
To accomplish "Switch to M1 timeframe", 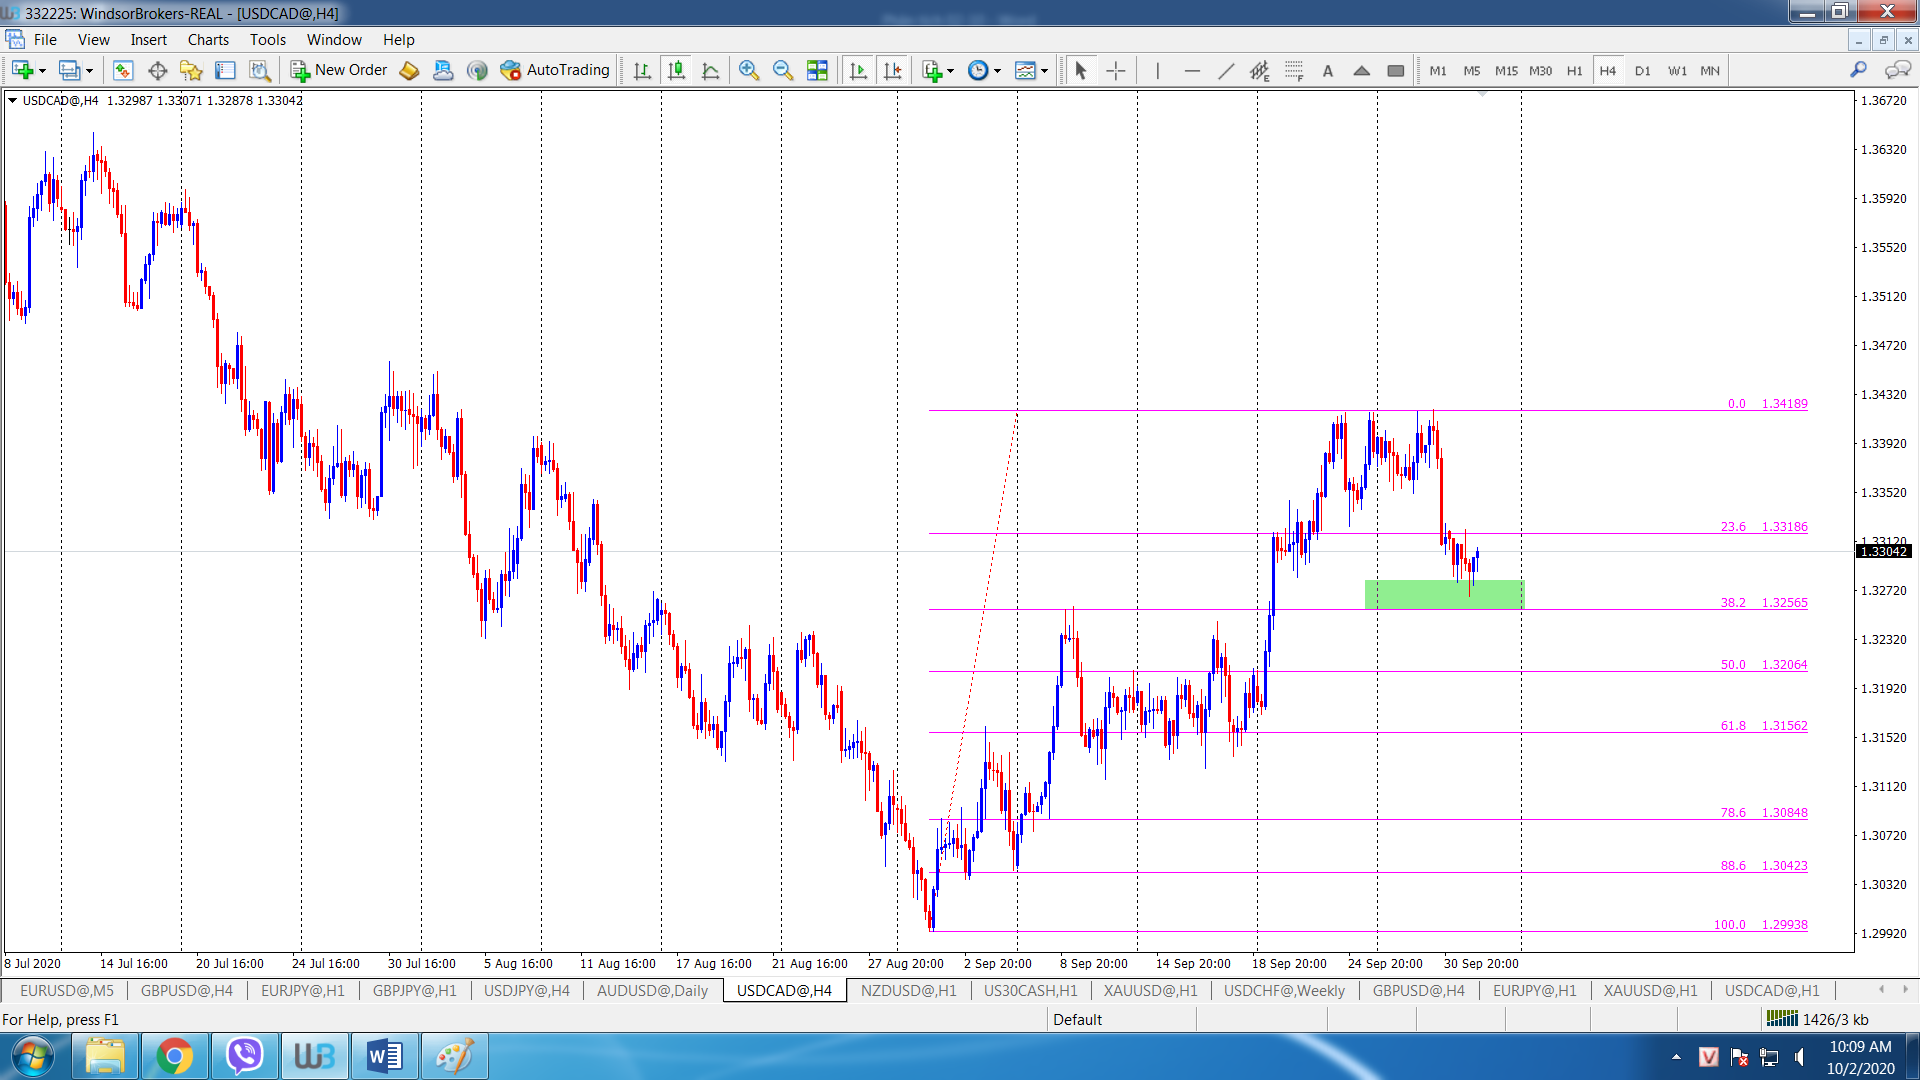I will tap(1438, 70).
